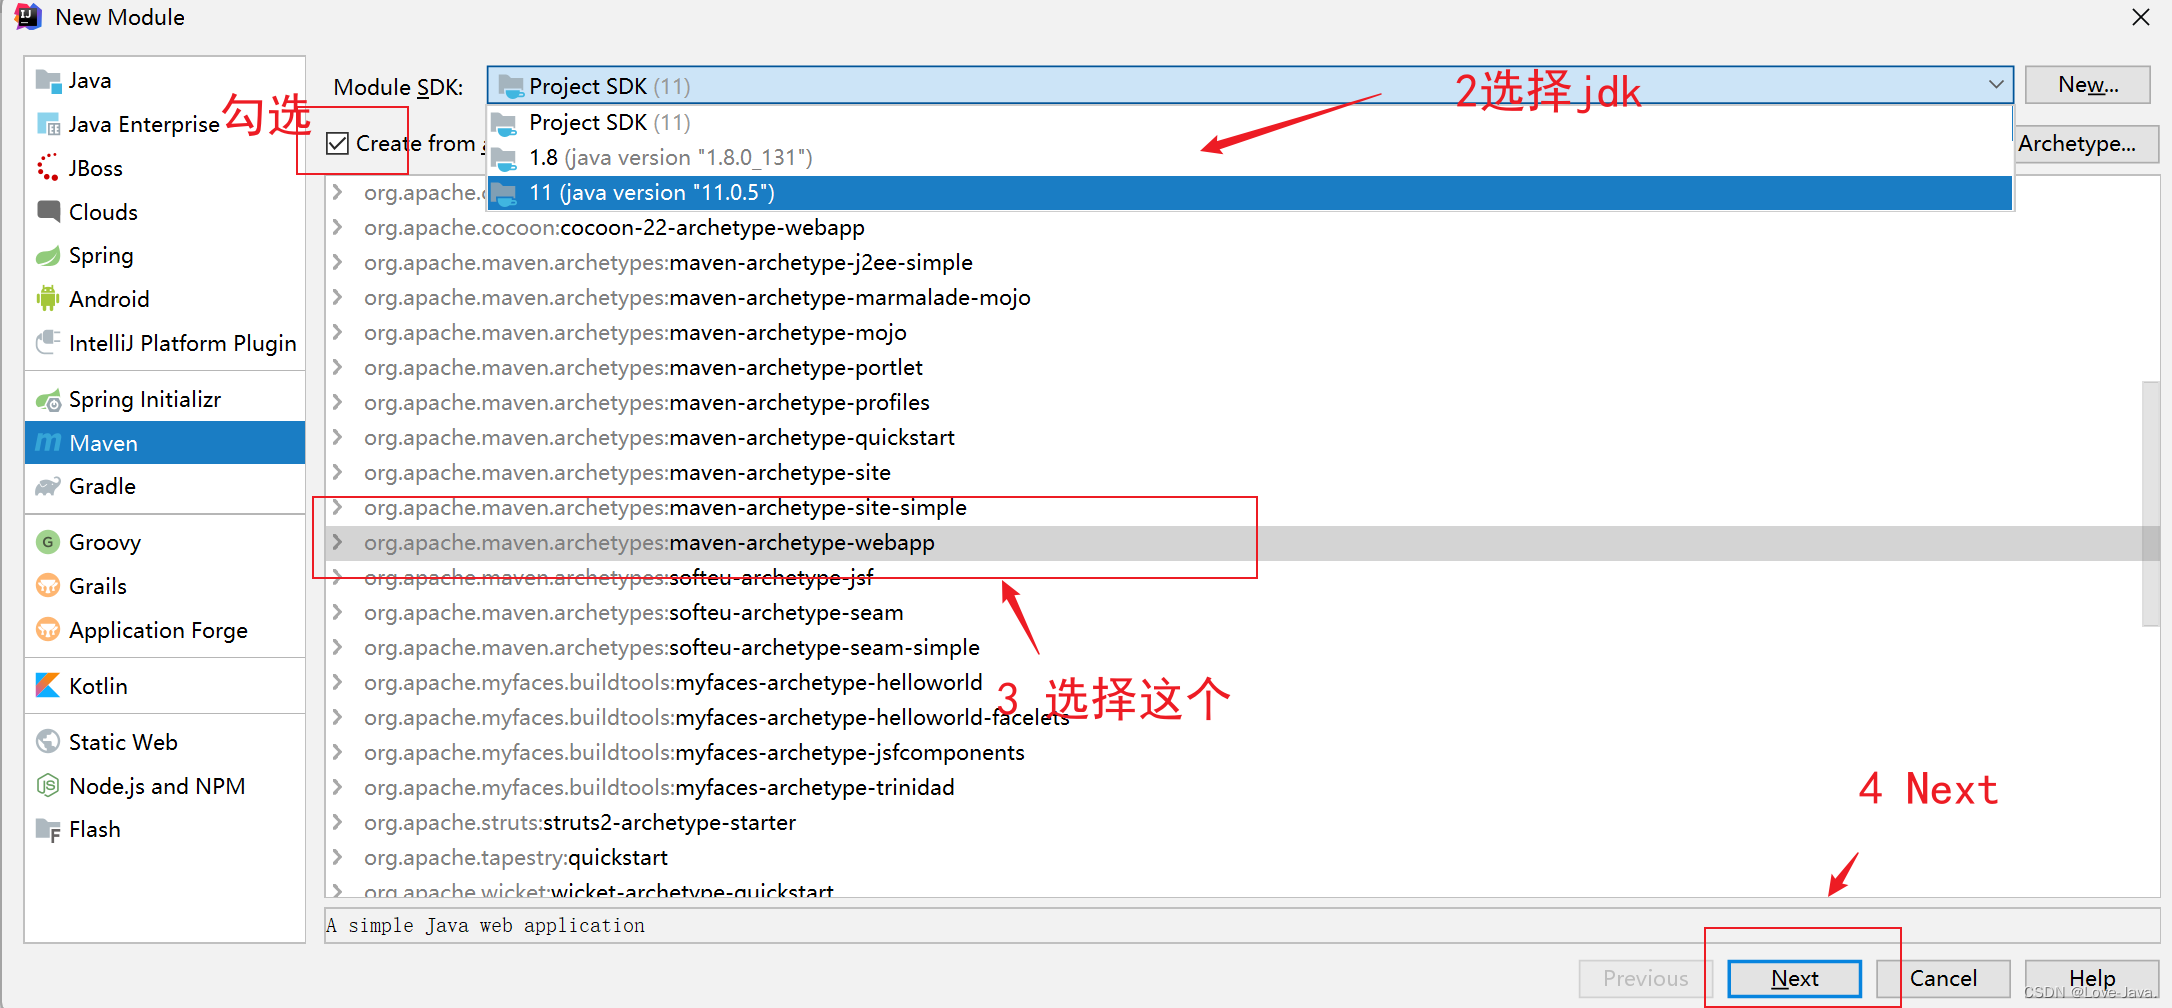
Task: Select Spring Initializr module type
Action: [165, 399]
